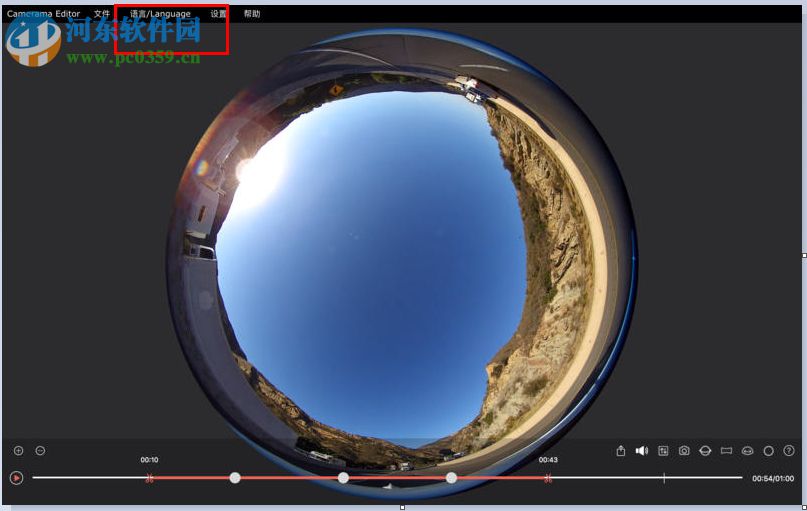Select the third keyframe dot on timeline
Viewport: 807px width, 511px height.
pos(451,478)
